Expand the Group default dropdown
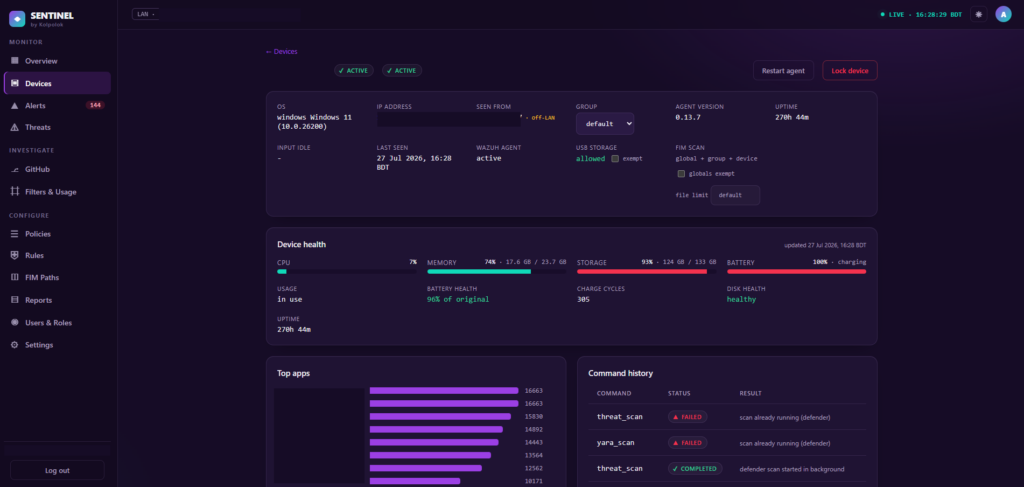This screenshot has height=487, width=1024. click(605, 123)
